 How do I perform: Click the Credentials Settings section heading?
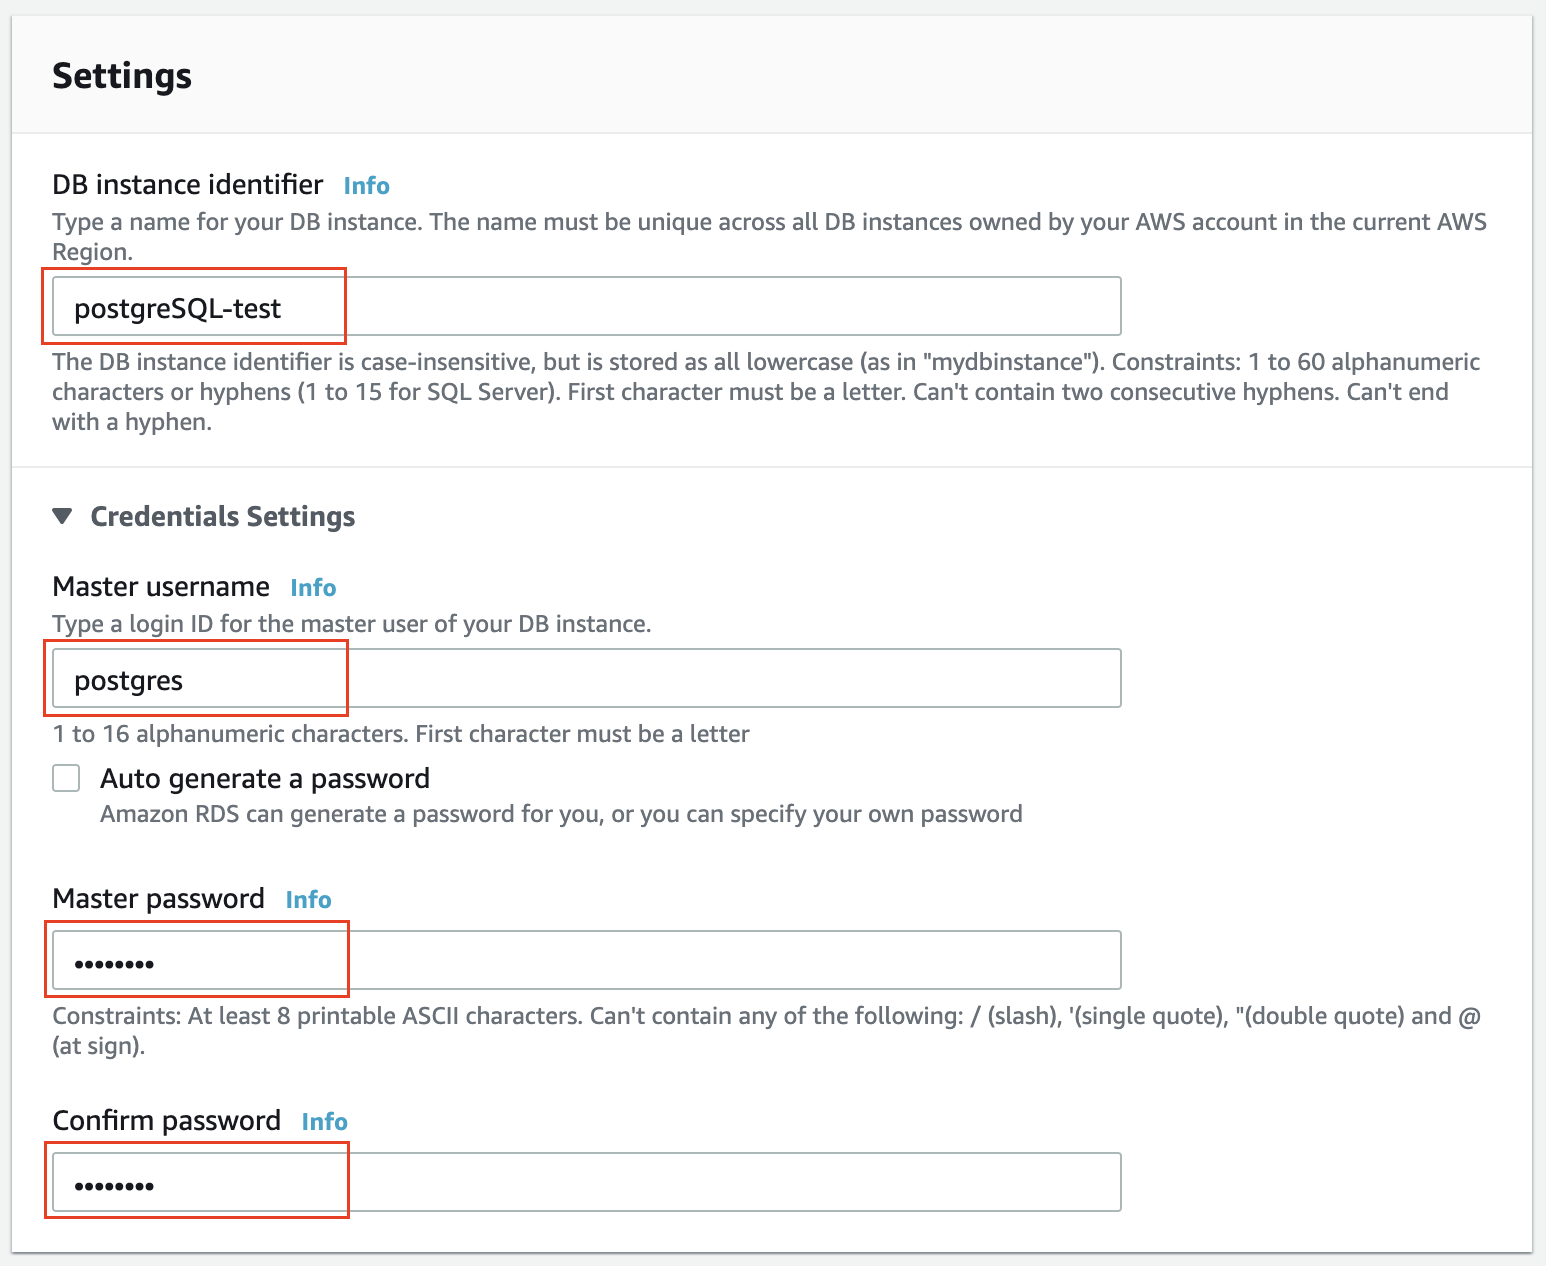tap(222, 516)
